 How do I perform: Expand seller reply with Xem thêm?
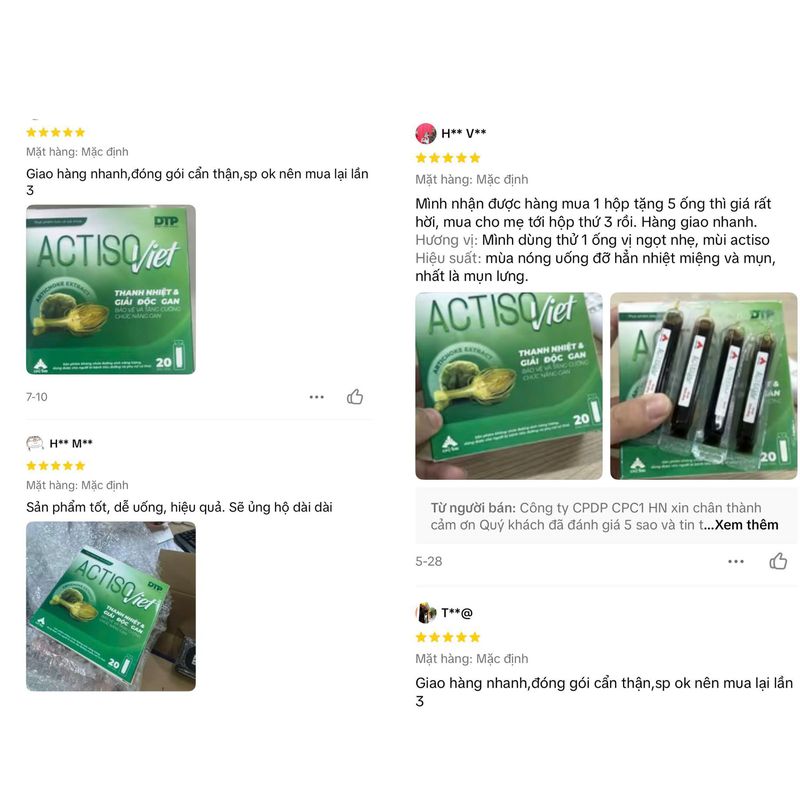(x=746, y=524)
